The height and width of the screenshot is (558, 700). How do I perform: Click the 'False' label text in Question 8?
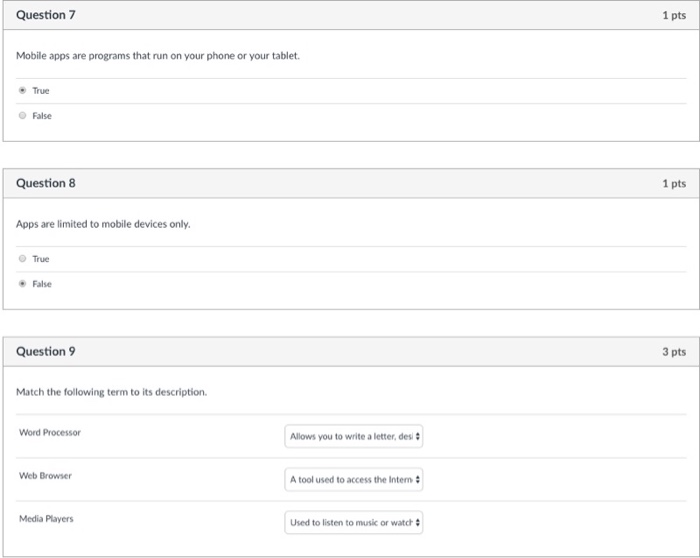tap(42, 284)
